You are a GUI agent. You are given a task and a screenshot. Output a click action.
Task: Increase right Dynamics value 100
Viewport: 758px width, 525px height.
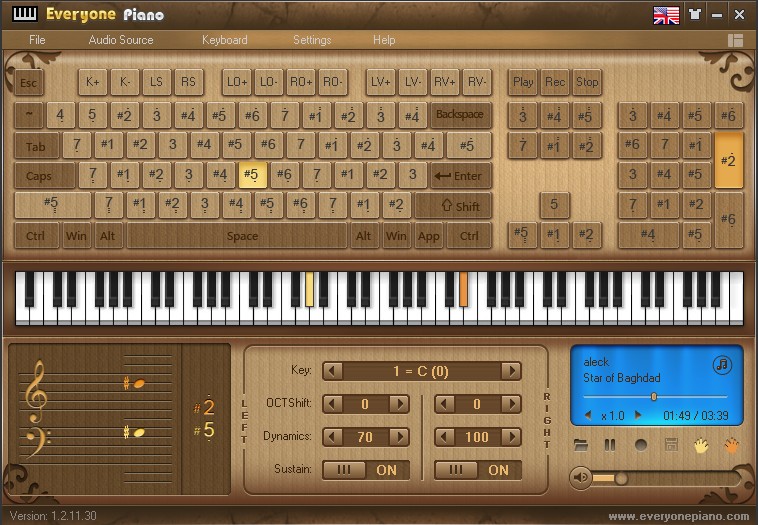coord(511,437)
